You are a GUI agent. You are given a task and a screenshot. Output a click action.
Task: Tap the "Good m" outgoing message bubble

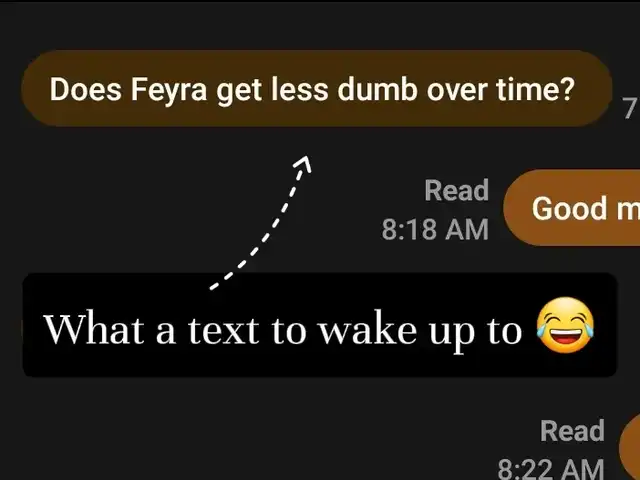pos(572,208)
